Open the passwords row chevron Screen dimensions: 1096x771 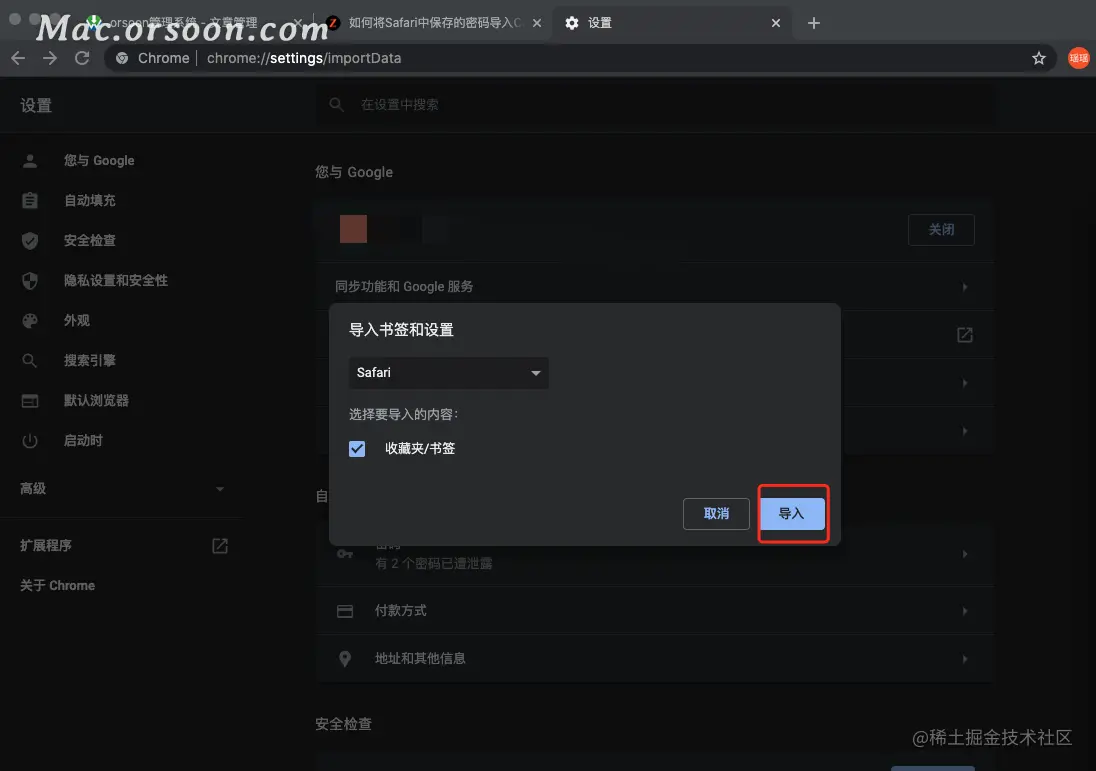pos(965,554)
